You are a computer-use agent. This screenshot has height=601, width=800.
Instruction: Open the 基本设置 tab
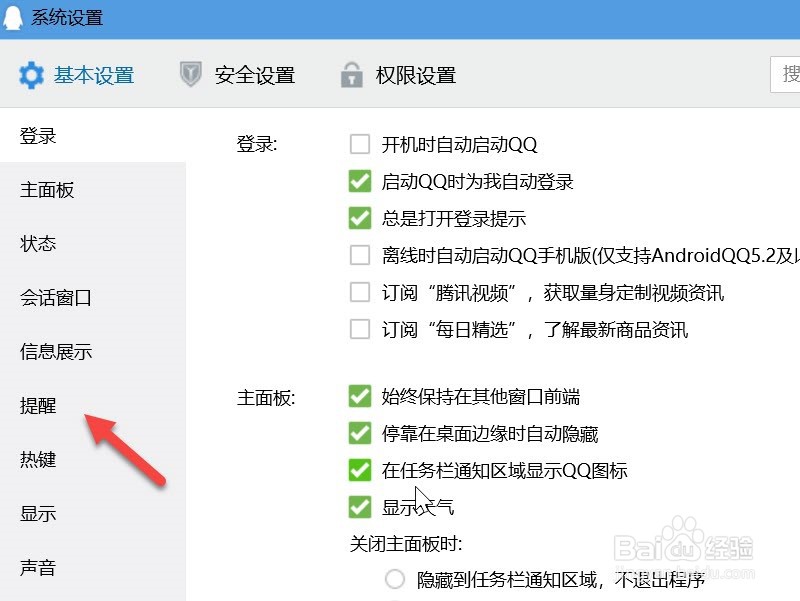pyautogui.click(x=77, y=75)
